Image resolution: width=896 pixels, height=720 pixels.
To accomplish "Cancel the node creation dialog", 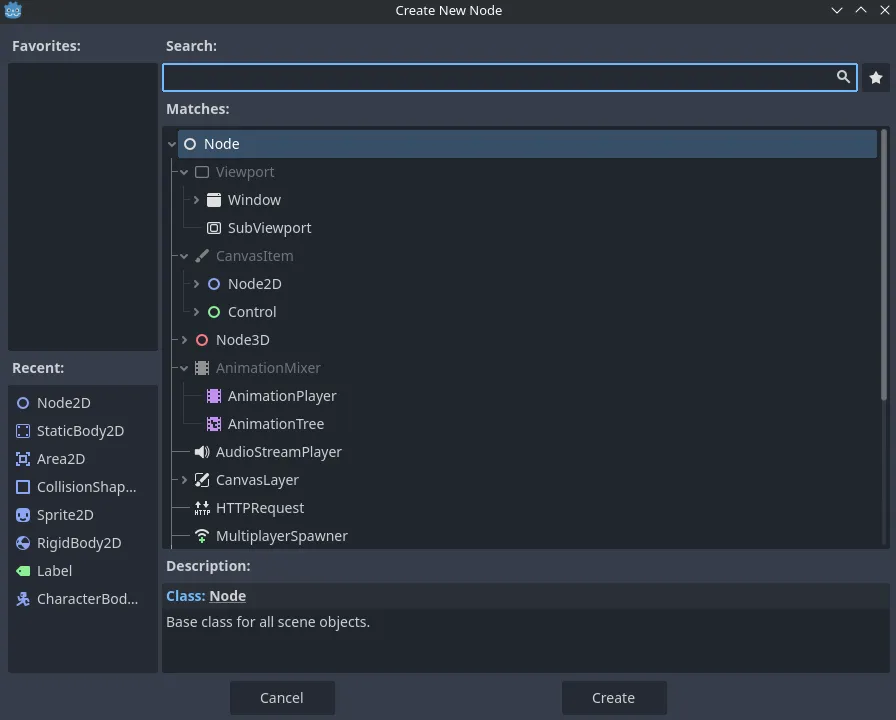I will [281, 697].
